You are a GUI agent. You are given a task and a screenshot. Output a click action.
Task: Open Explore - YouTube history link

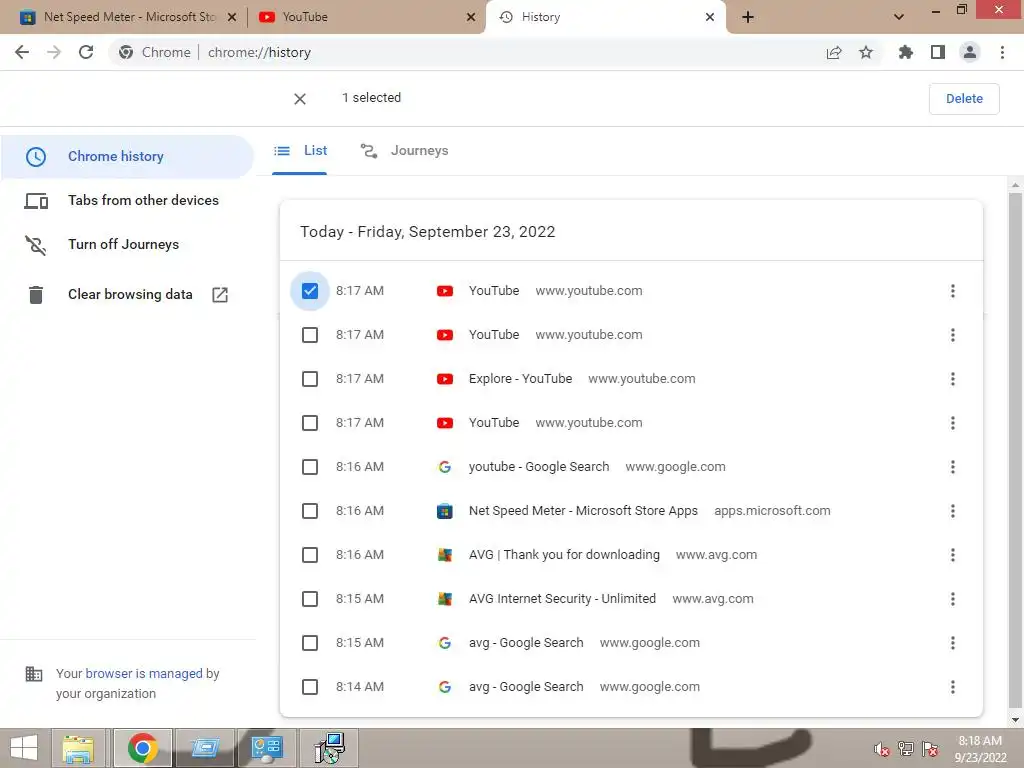click(x=520, y=379)
